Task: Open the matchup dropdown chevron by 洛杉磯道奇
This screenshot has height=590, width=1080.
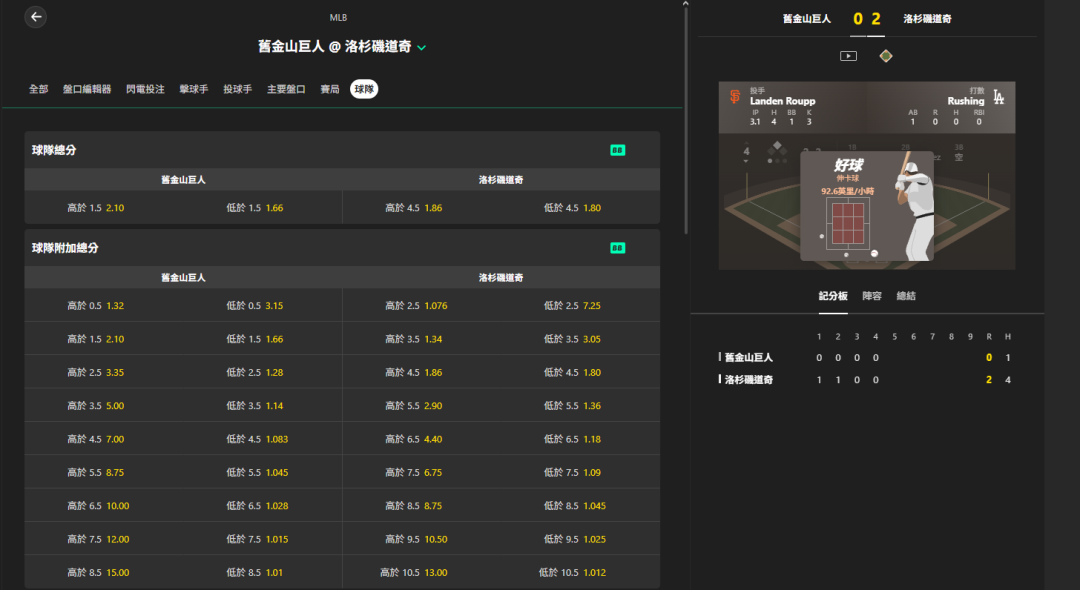Action: tap(422, 48)
